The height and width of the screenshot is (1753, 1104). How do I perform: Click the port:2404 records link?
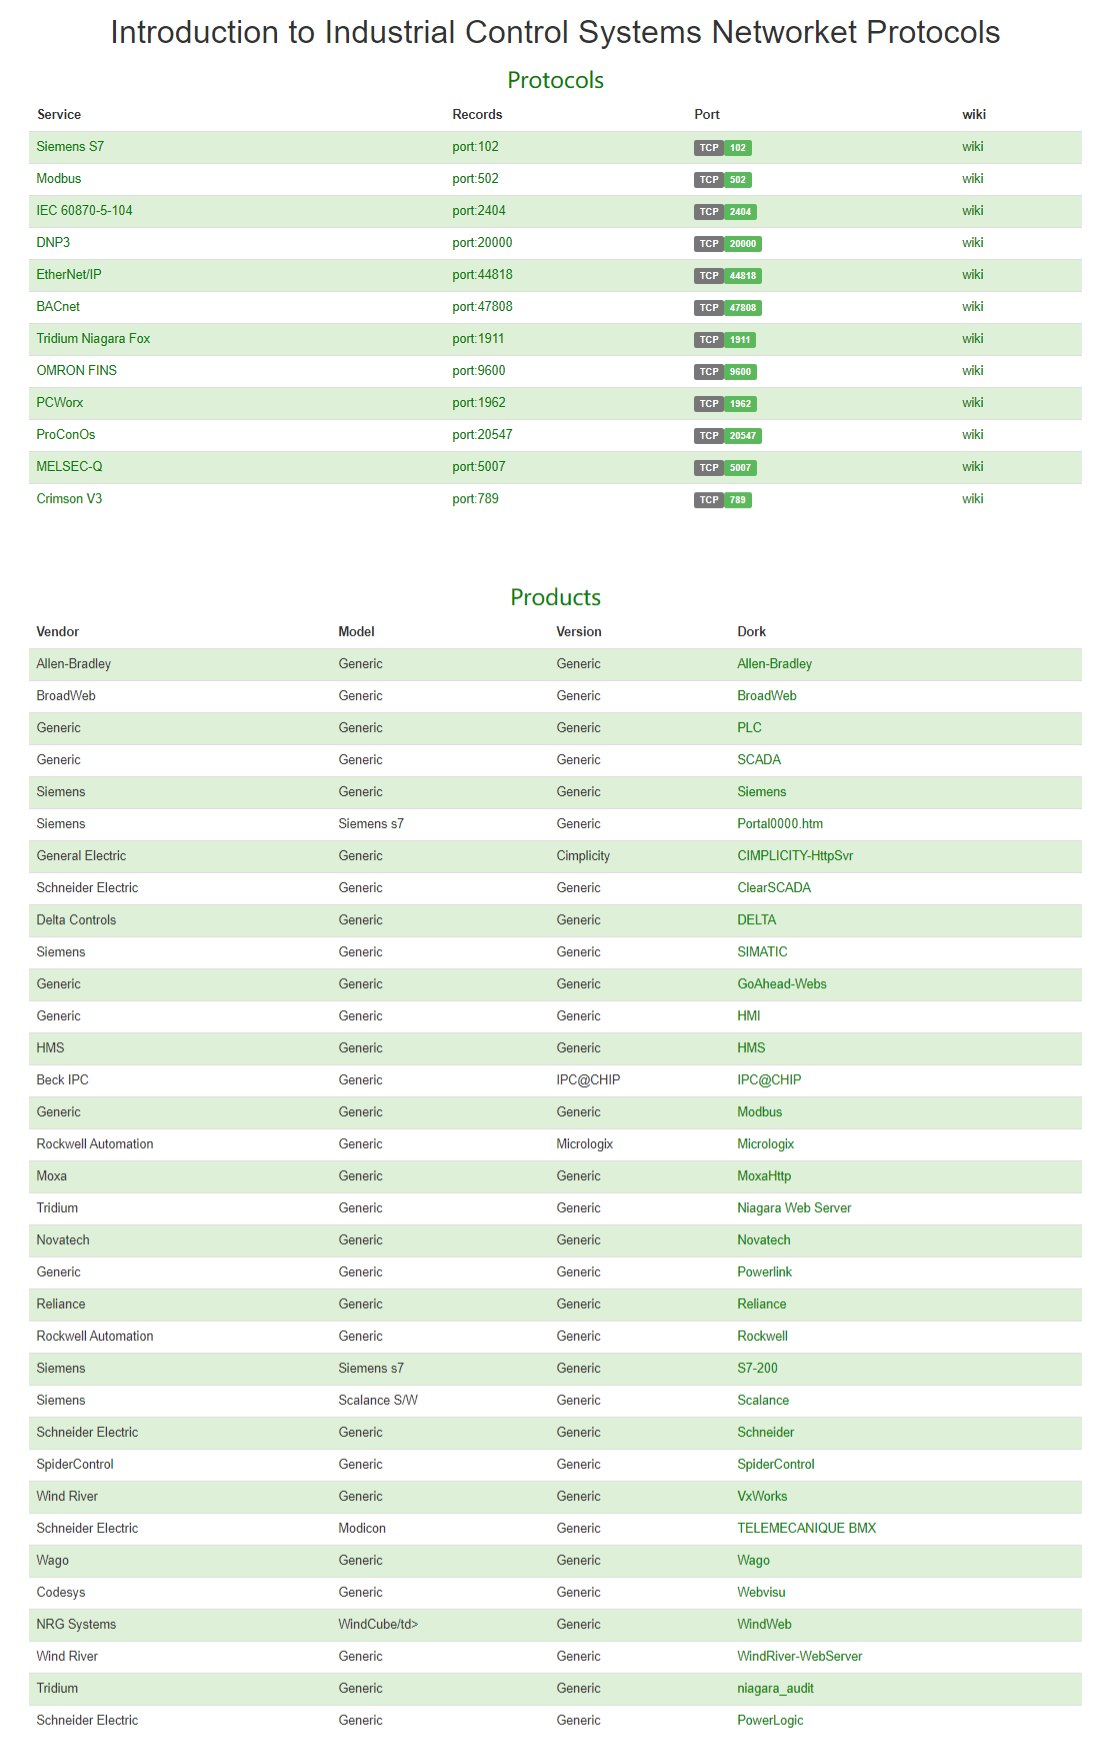479,211
